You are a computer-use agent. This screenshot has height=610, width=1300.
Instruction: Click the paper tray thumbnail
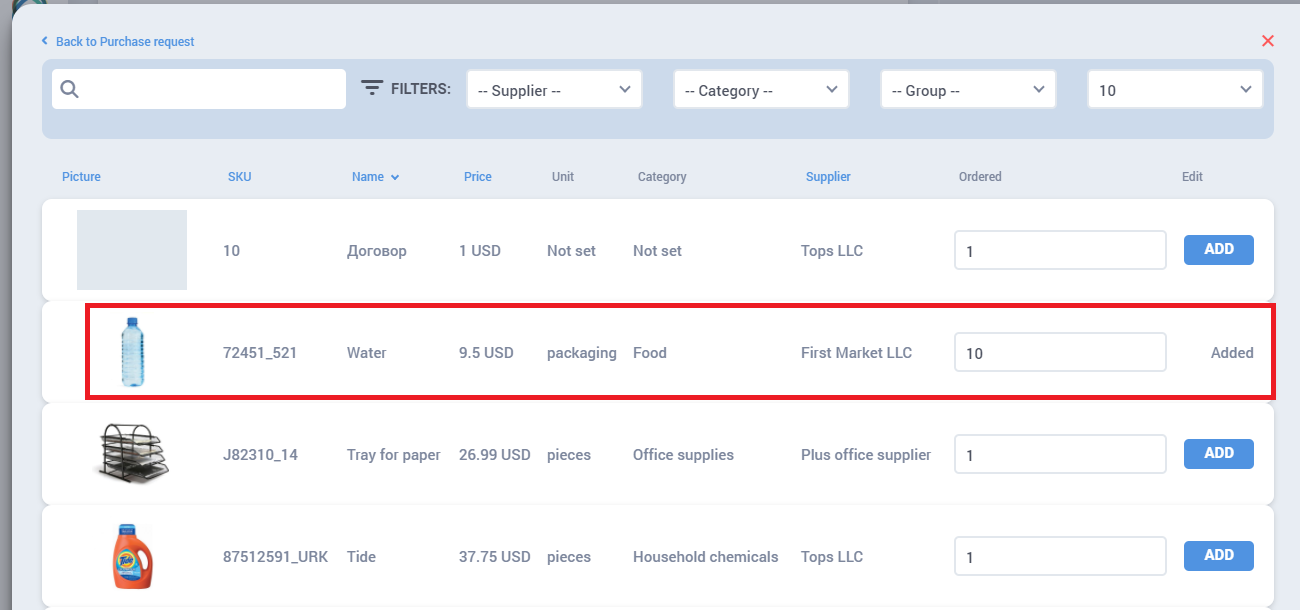(x=132, y=453)
